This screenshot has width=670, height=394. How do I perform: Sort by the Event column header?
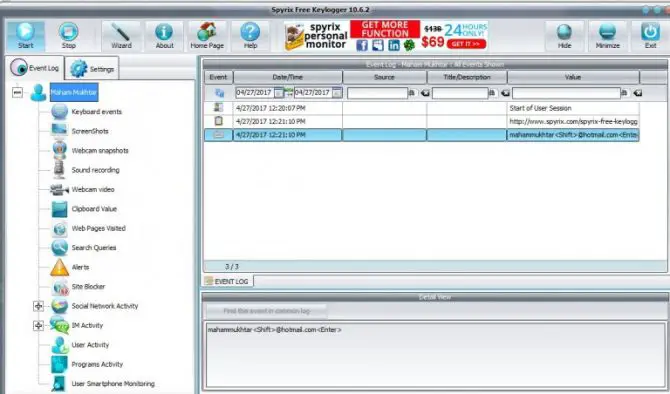point(218,77)
